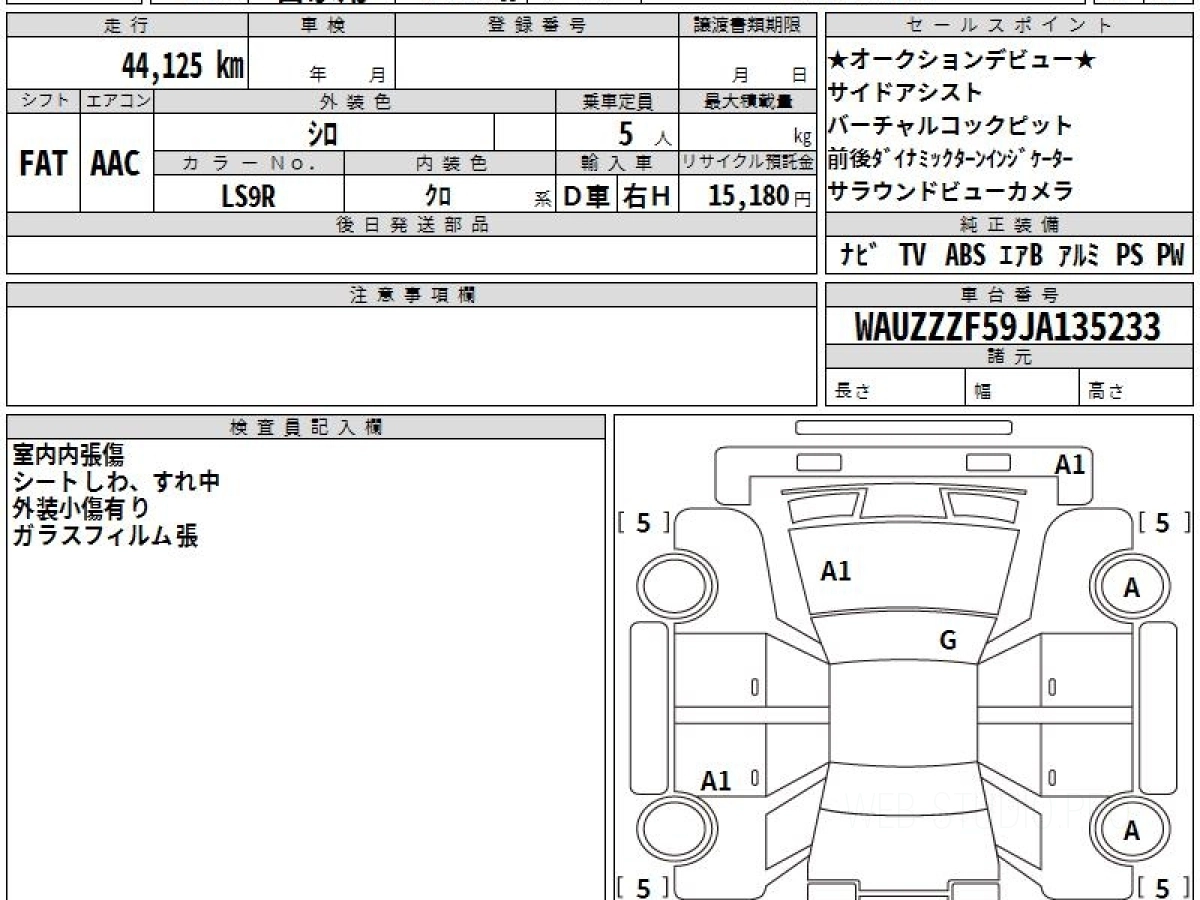Click the サラウンドビューカメラ entry
This screenshot has height=900, width=1200.
(950, 190)
